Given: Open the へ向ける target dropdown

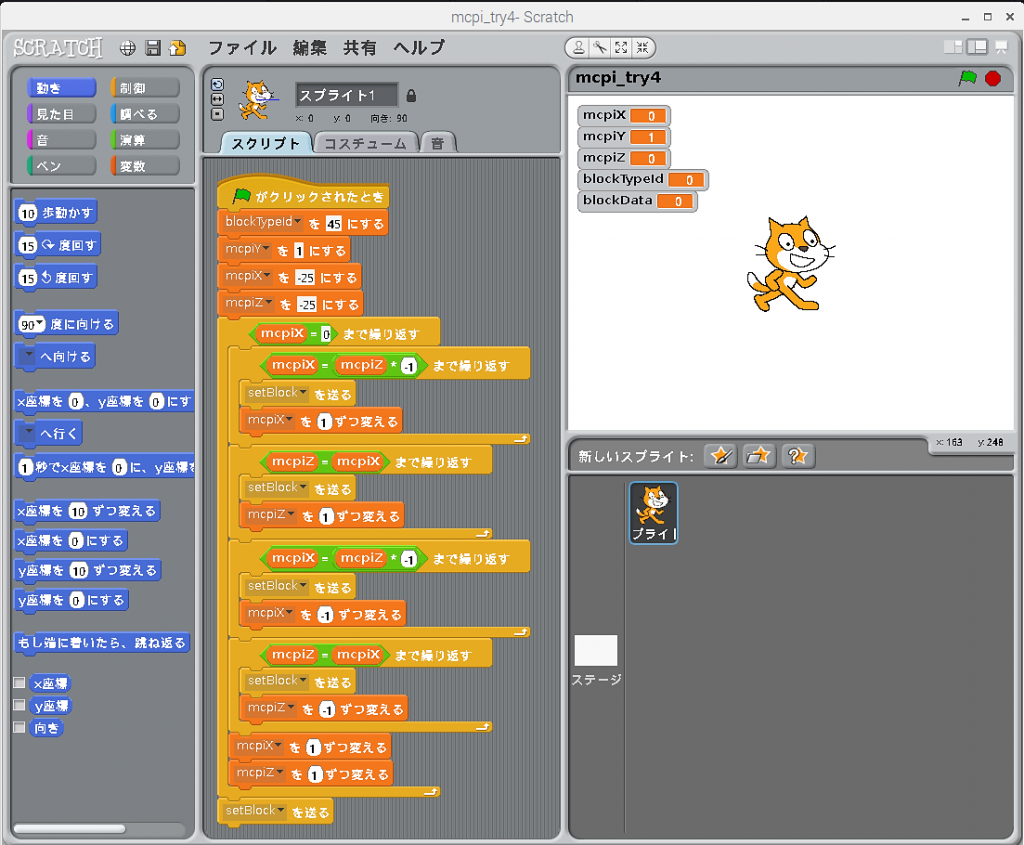Looking at the screenshot, I should coord(29,355).
